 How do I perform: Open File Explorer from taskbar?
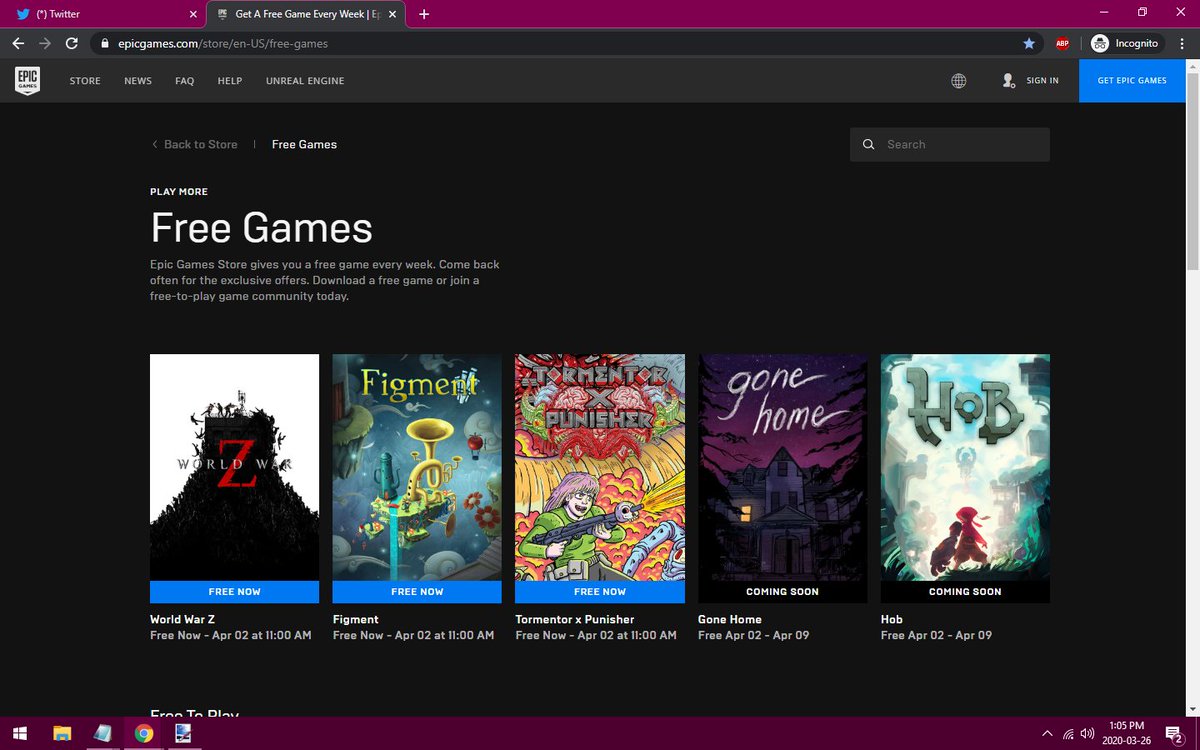[x=62, y=733]
